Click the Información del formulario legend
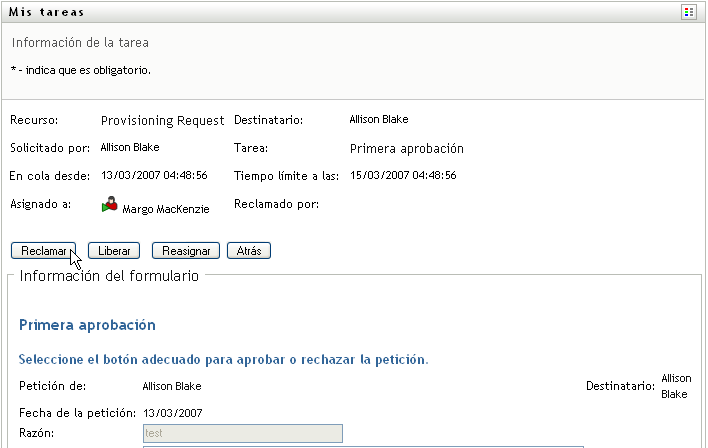Viewport: 708px width, 448px height. pos(109,276)
